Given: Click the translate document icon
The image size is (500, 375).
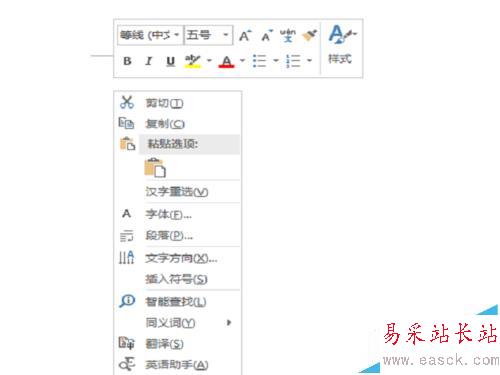Looking at the screenshot, I should (127, 343).
